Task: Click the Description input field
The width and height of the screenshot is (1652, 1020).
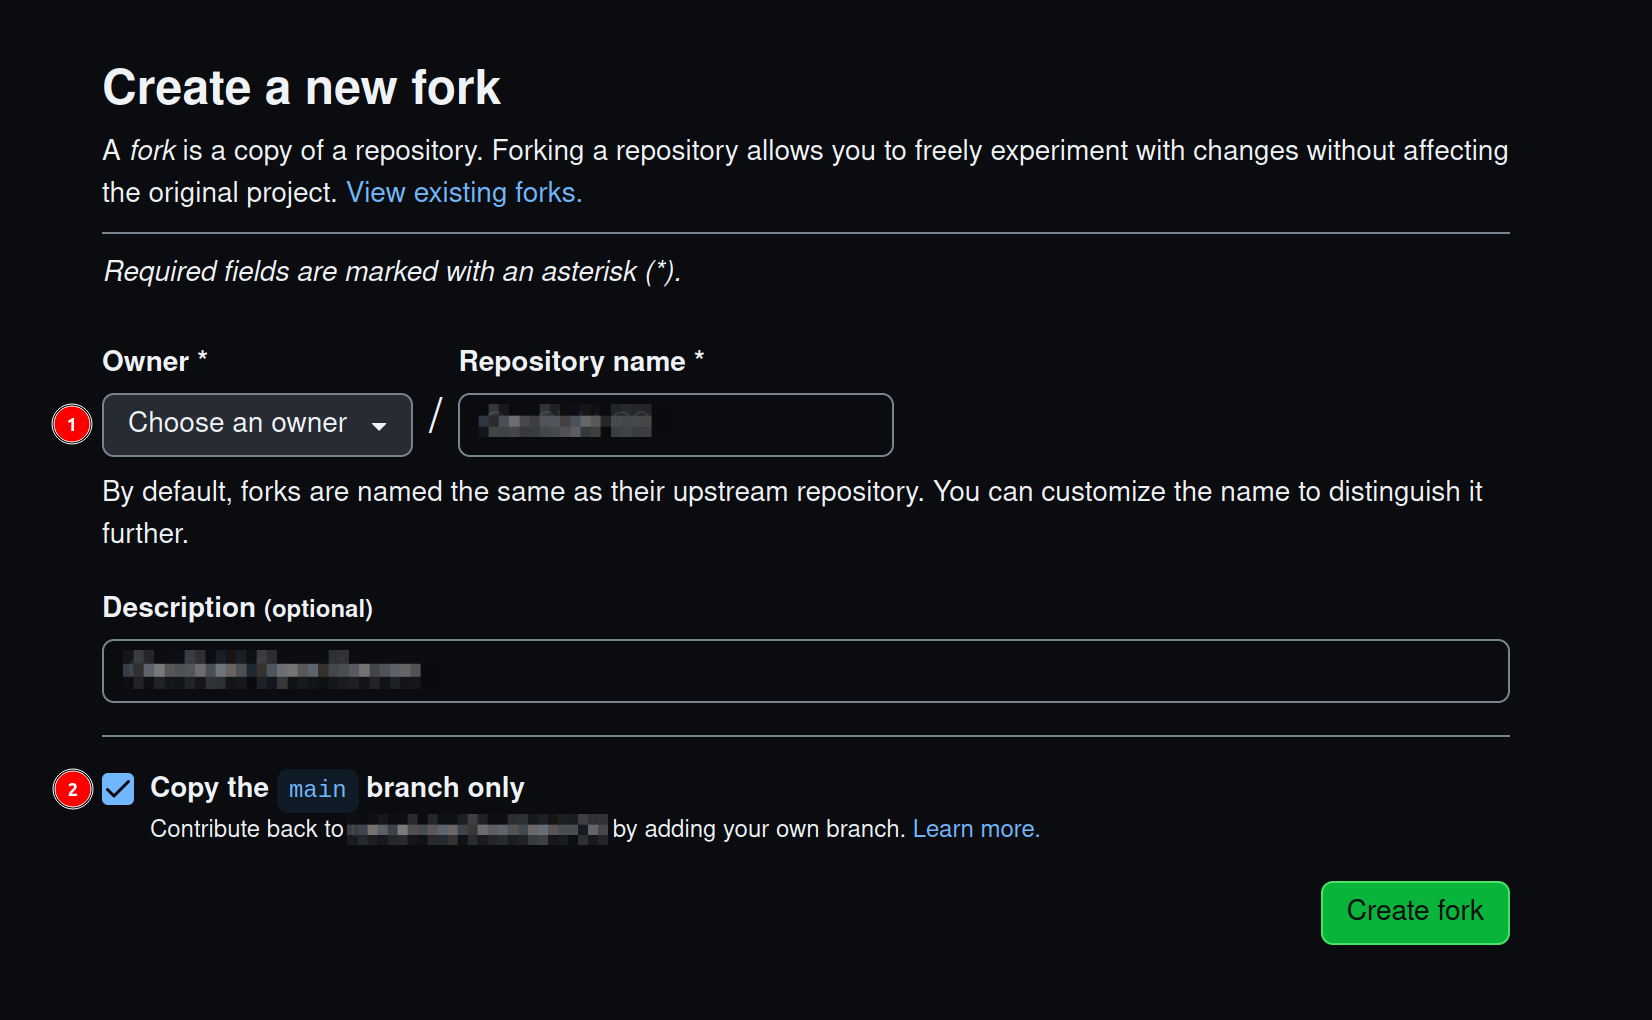Action: click(x=805, y=671)
